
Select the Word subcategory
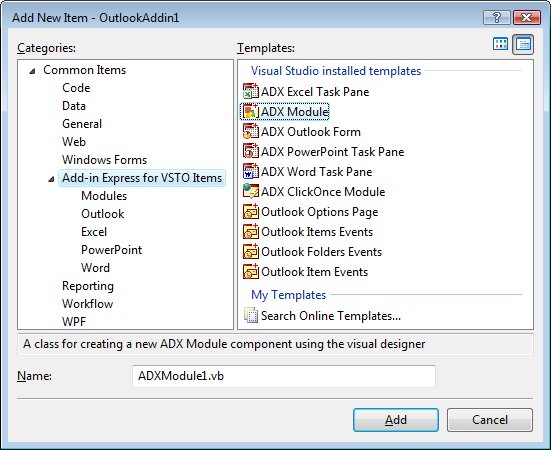click(95, 268)
